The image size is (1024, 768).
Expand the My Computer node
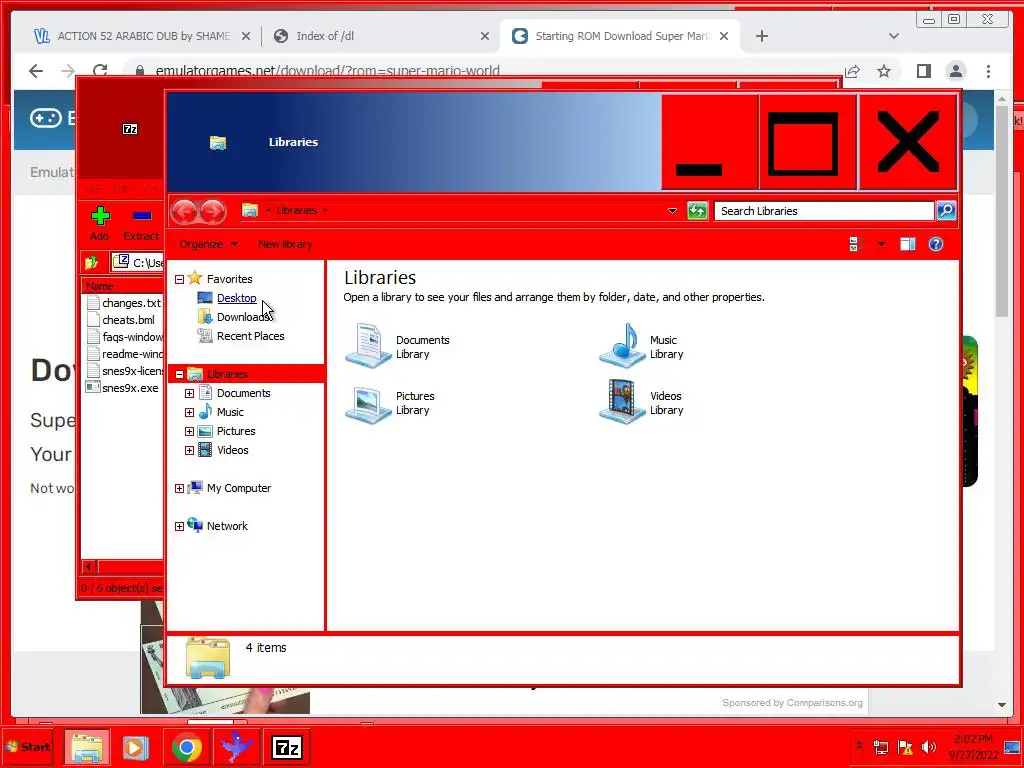180,488
